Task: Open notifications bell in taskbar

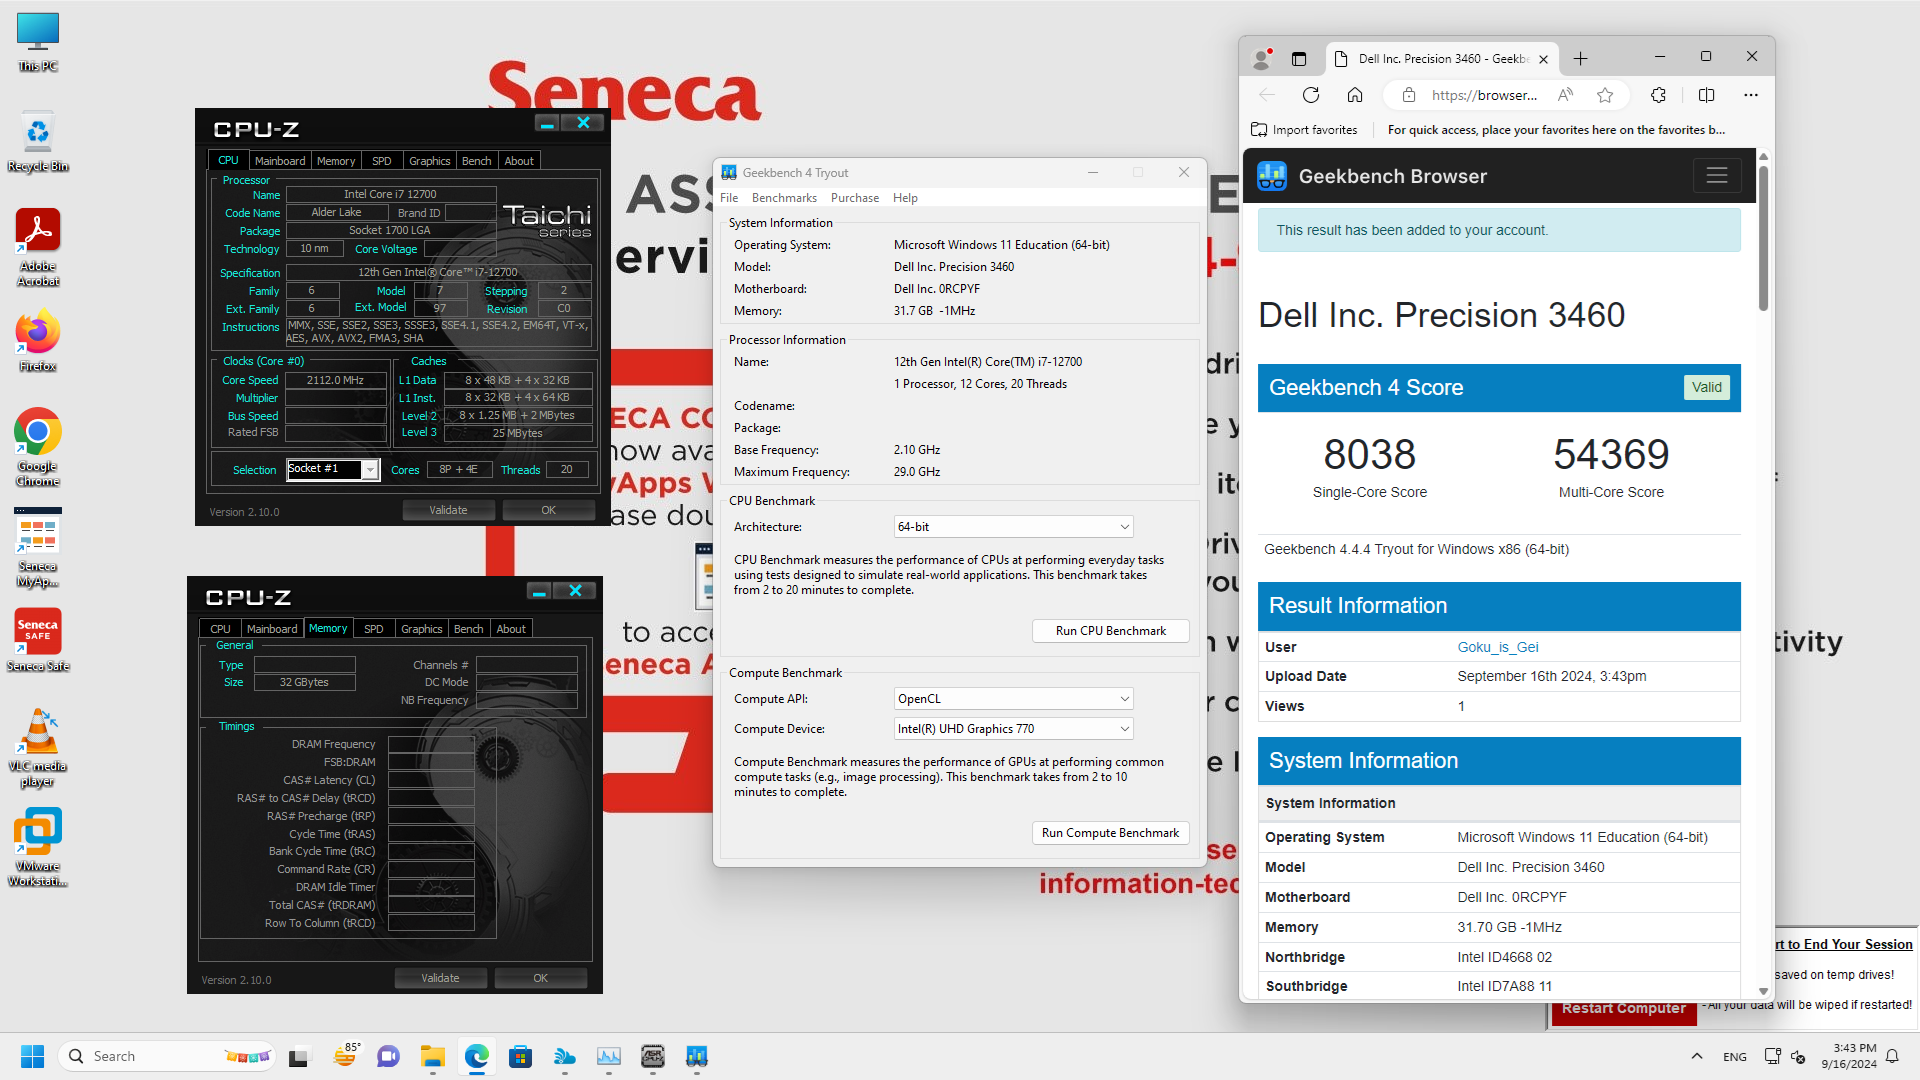Action: click(1892, 1056)
